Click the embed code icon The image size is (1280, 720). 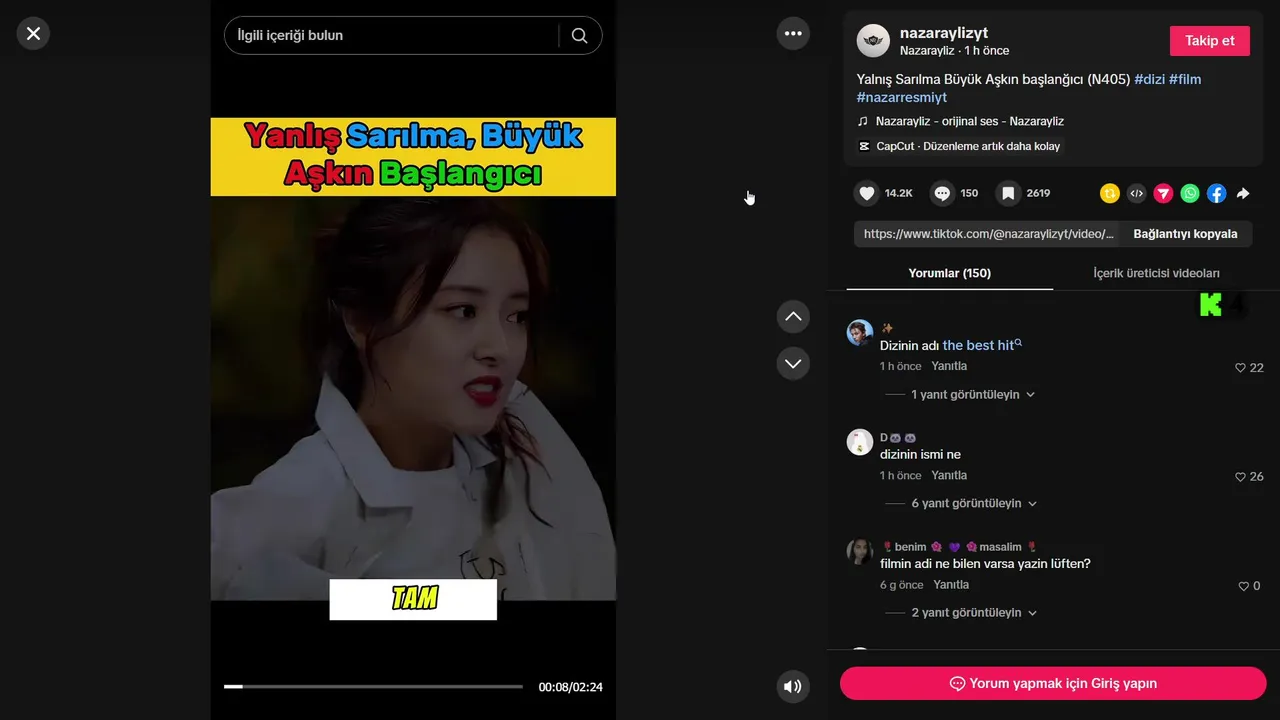click(x=1137, y=194)
